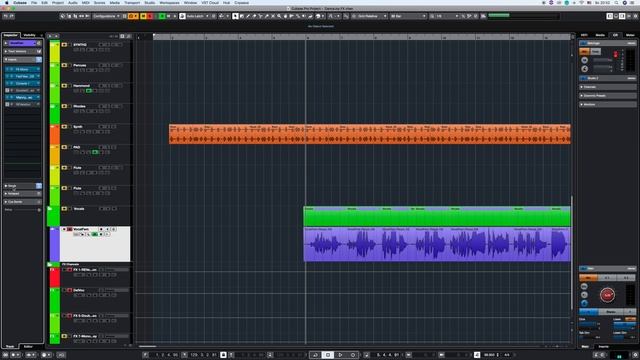Select the Object Selection arrow tool
This screenshot has width=640, height=360.
click(x=235, y=16)
